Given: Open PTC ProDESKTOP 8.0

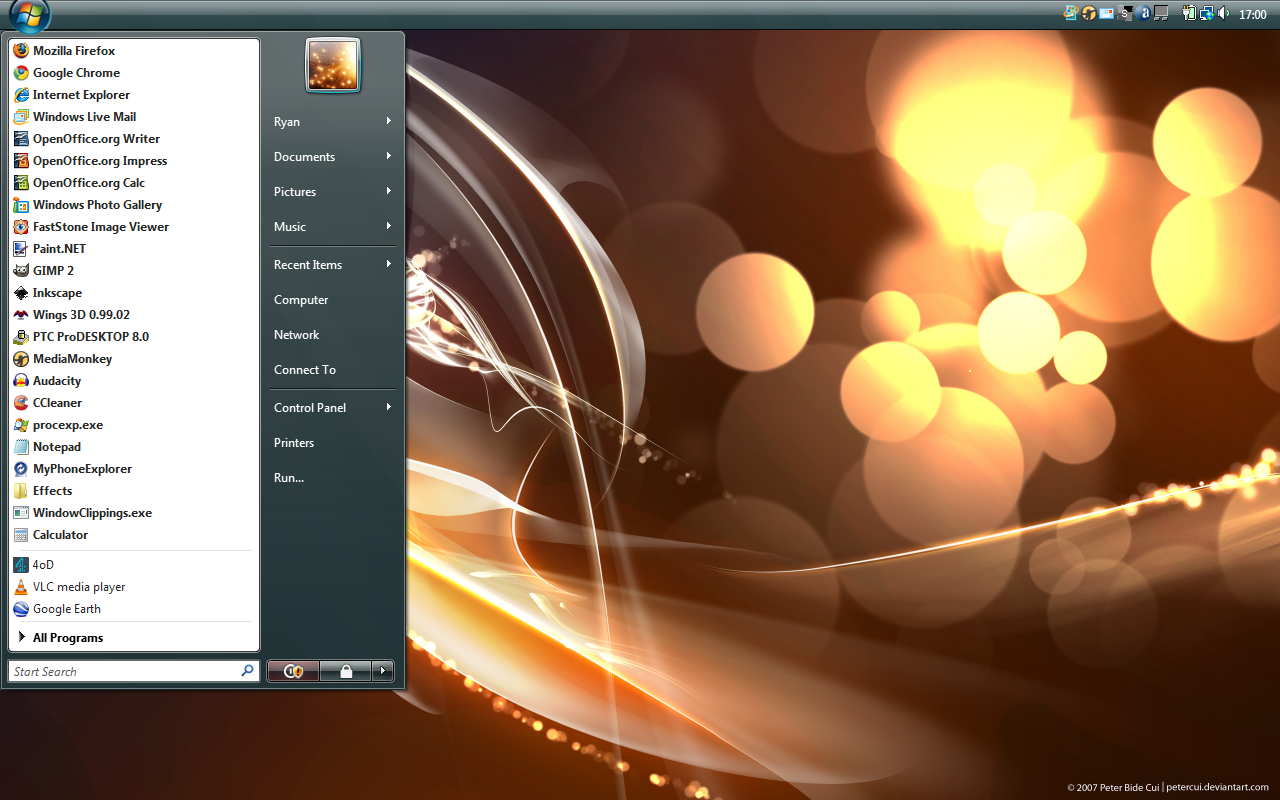Looking at the screenshot, I should 134,337.
